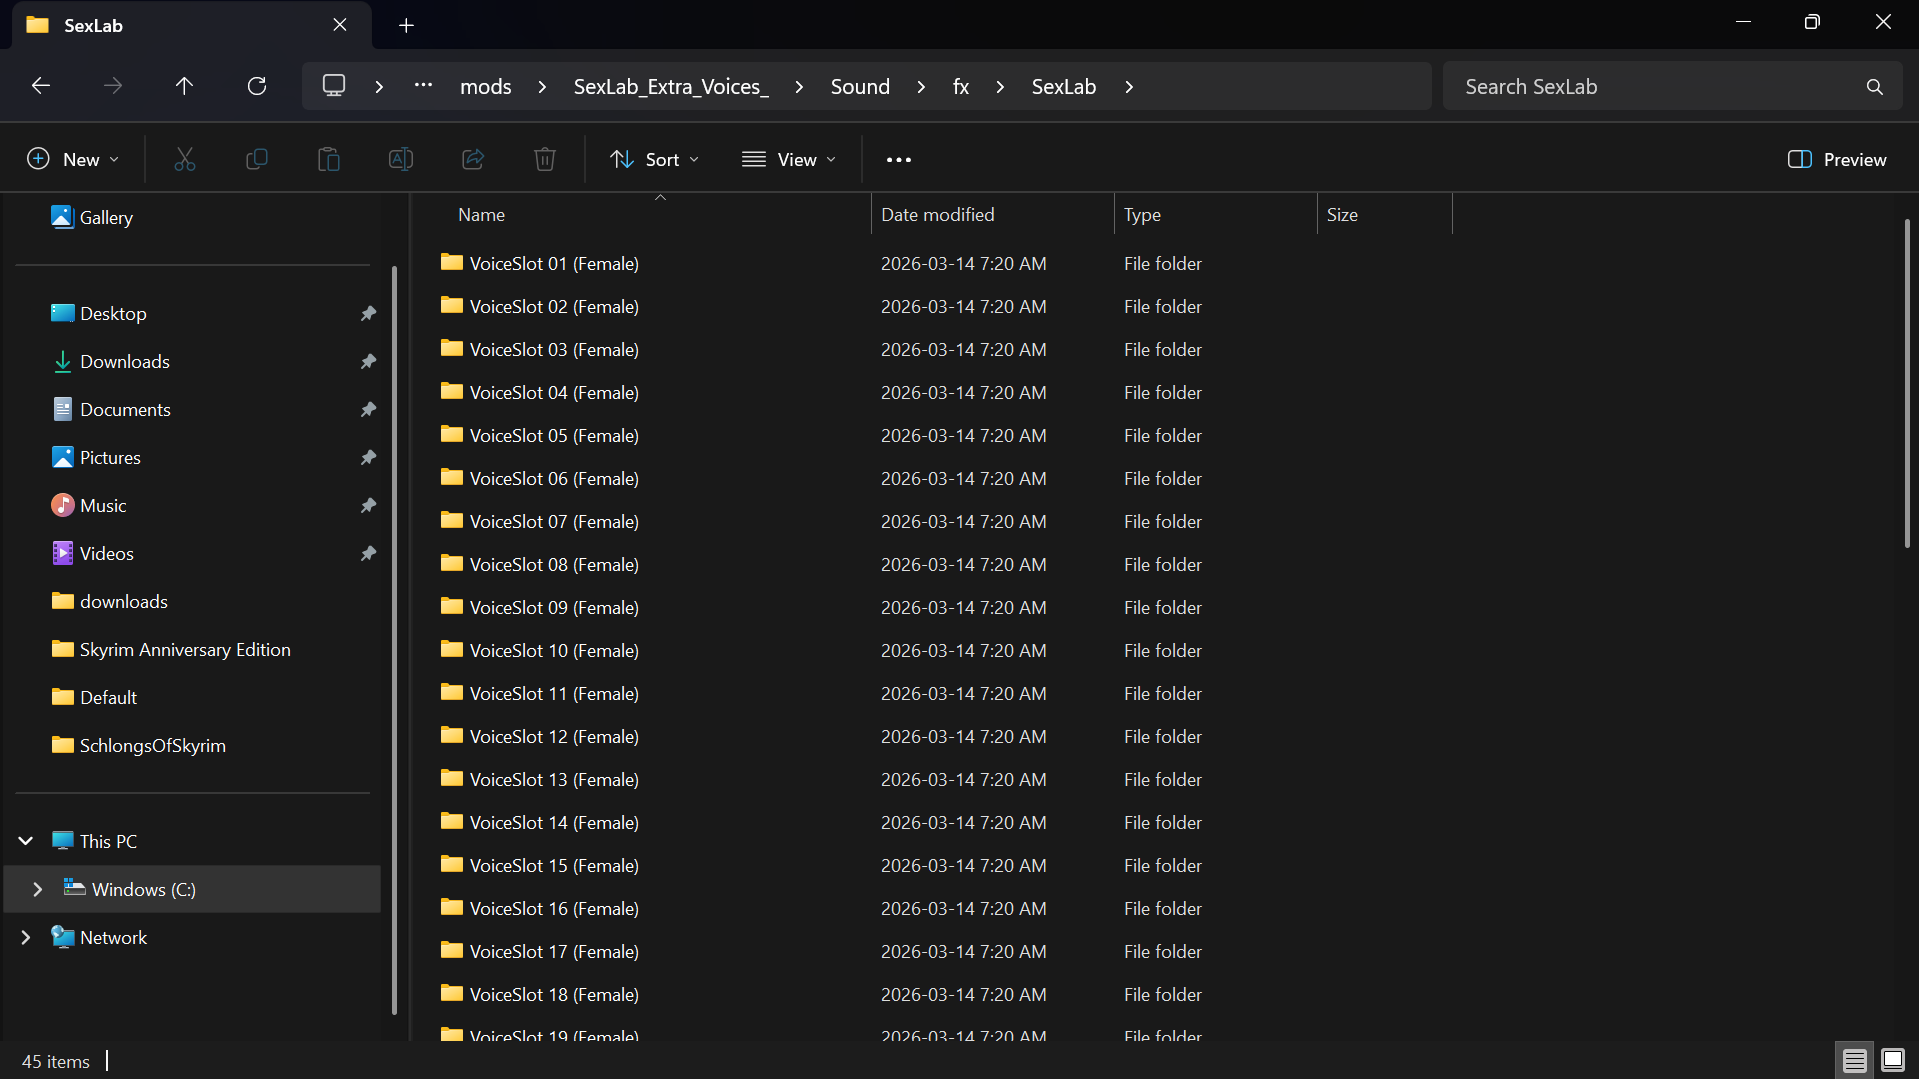This screenshot has height=1079, width=1919.
Task: Select folder VoiceSlot 12 (Female)
Action: click(554, 737)
